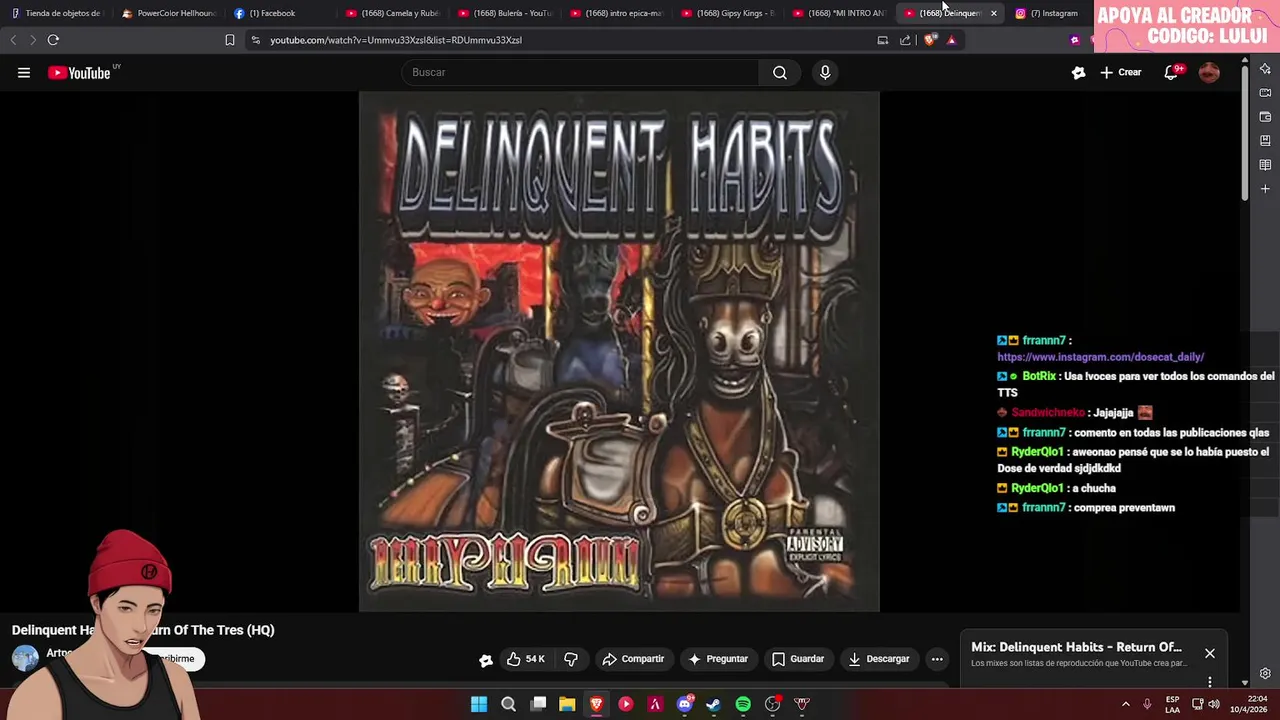Viewport: 1280px width, 720px height.
Task: Click the ESP LAA language indicator
Action: [1172, 704]
